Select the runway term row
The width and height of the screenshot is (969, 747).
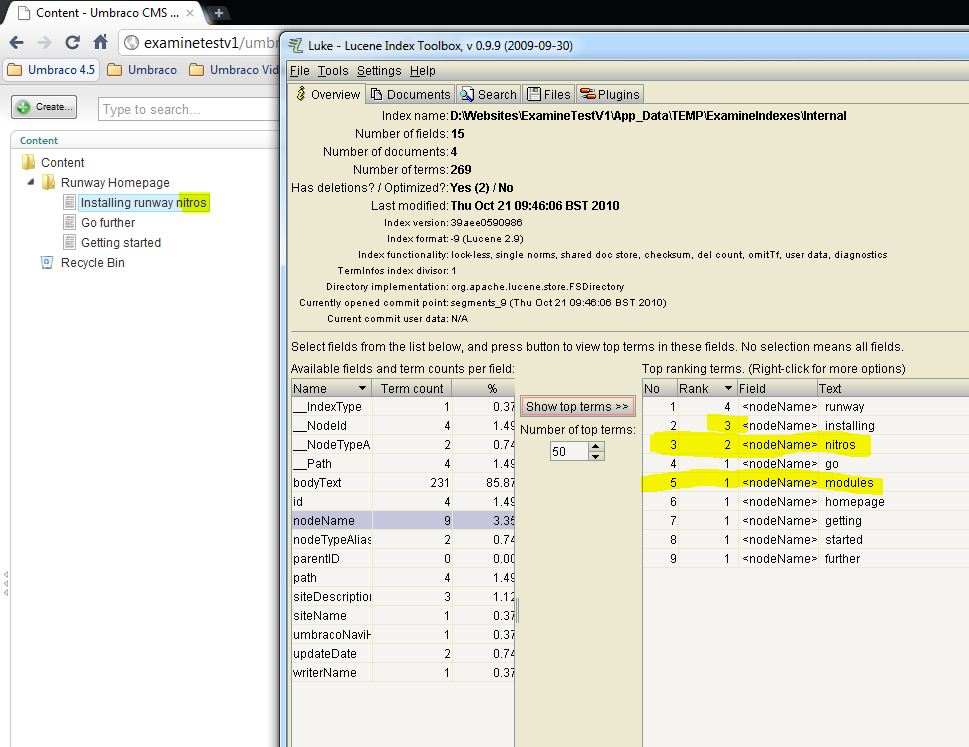tap(805, 407)
